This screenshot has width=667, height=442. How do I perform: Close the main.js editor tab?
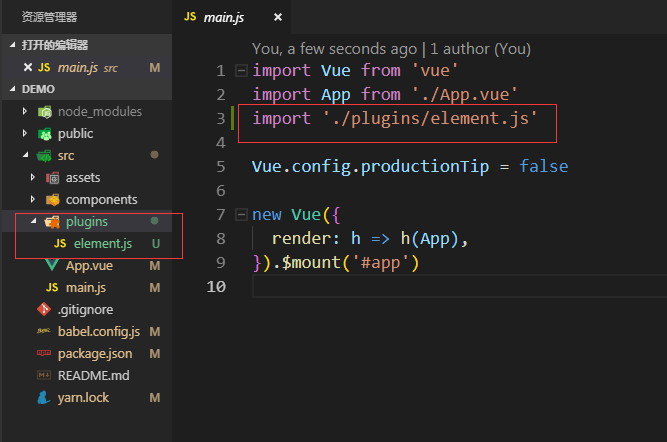tap(277, 17)
